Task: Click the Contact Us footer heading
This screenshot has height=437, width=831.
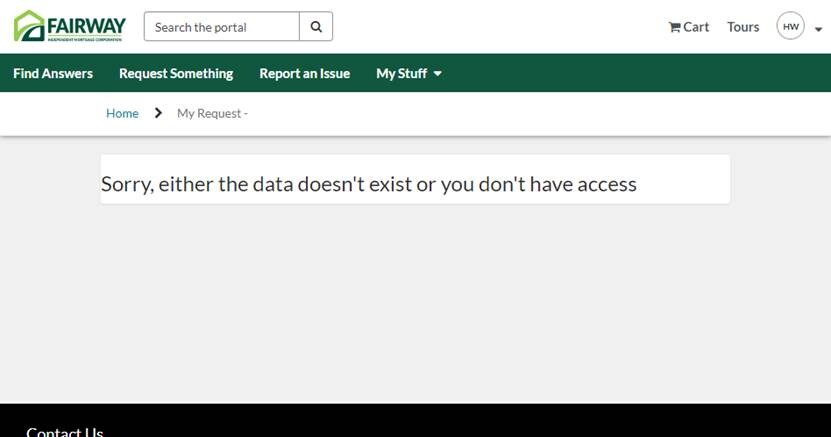Action: (65, 431)
